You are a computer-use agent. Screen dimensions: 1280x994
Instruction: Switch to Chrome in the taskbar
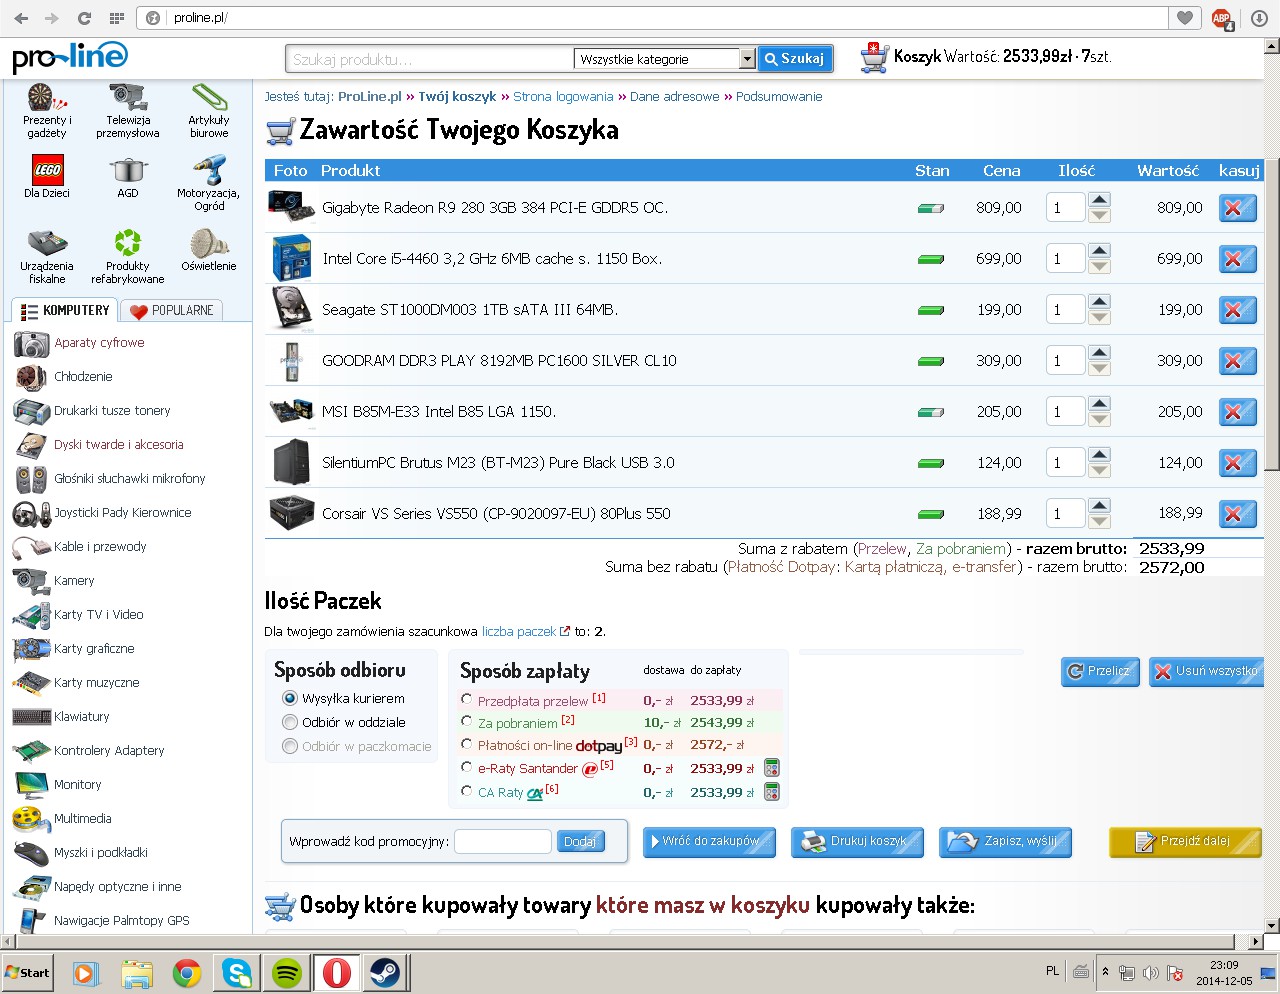[x=187, y=972]
